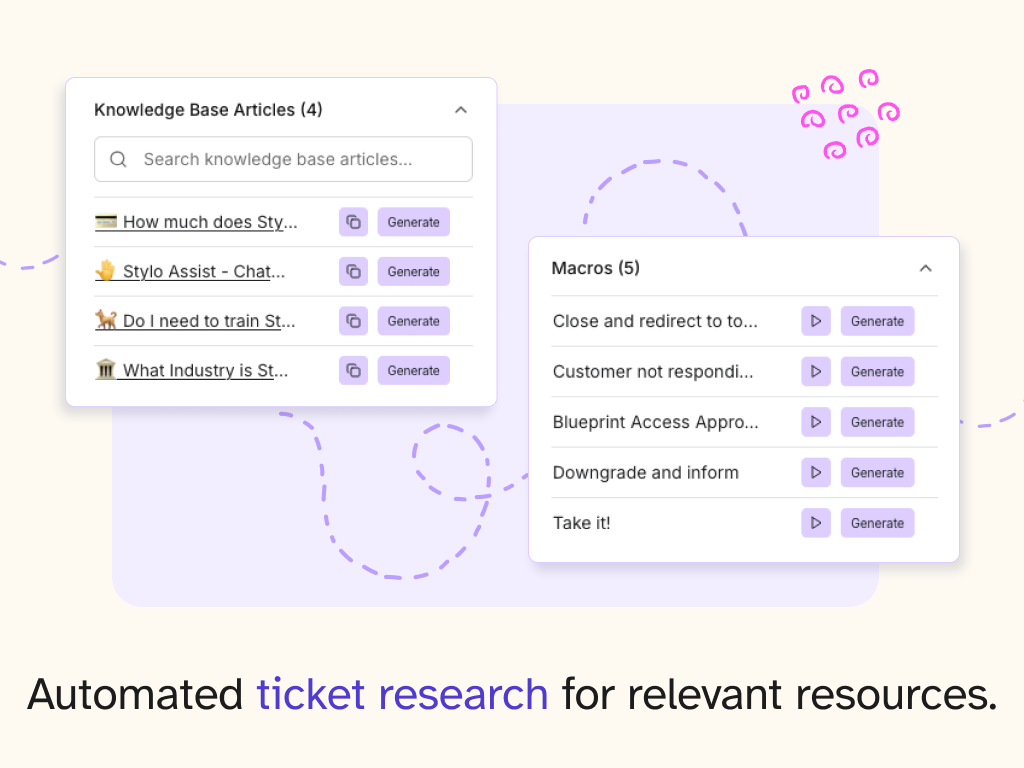Click the search magnifier icon
This screenshot has height=768, width=1024.
click(119, 159)
